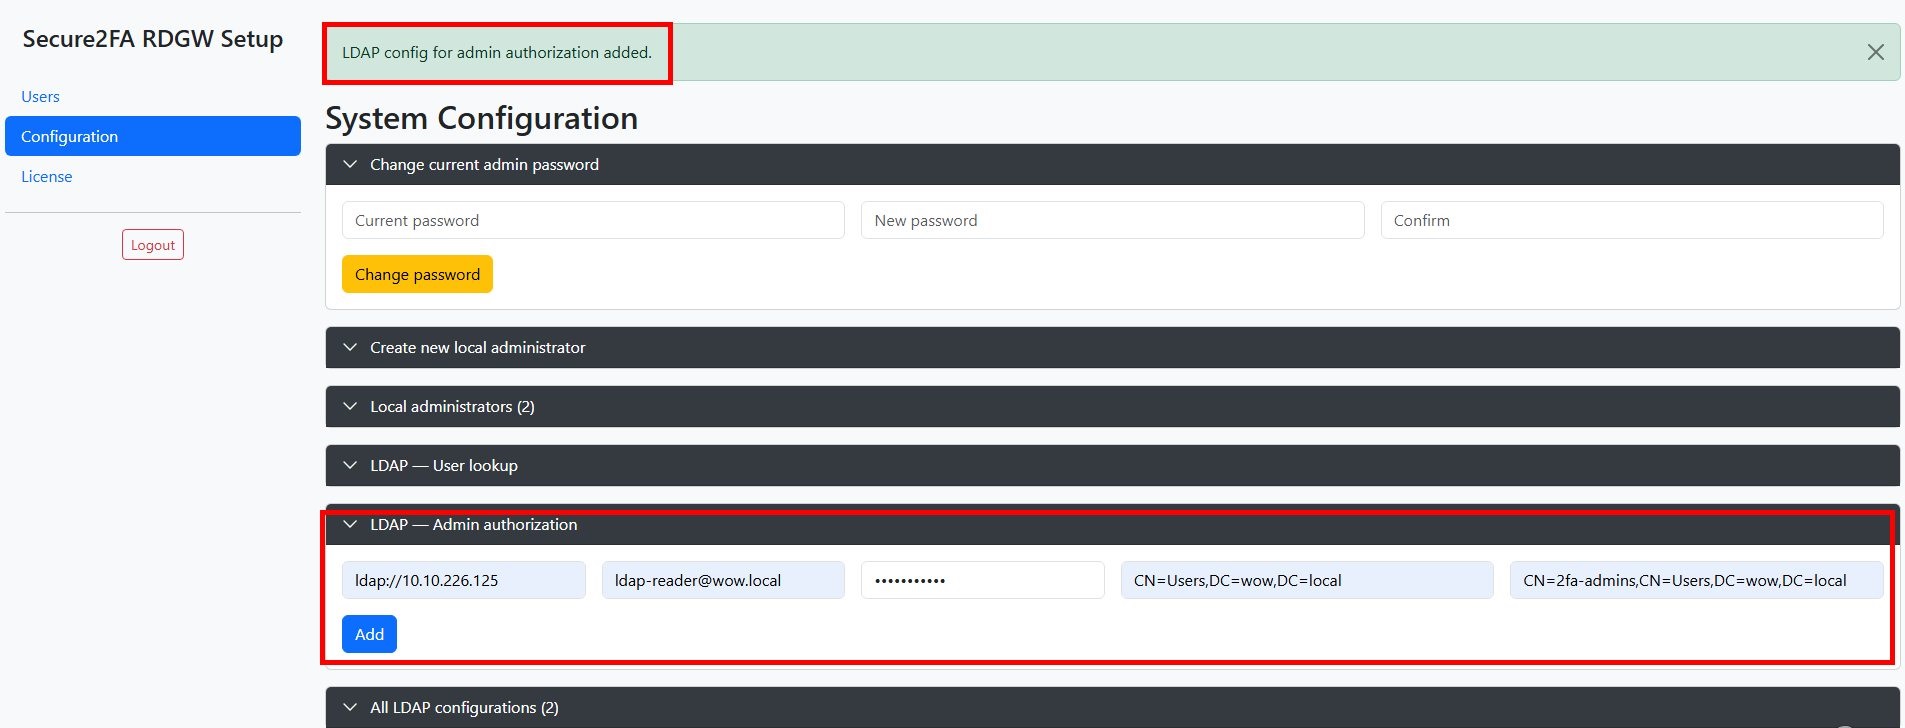
Task: Select Configuration in the sidebar
Action: [152, 136]
